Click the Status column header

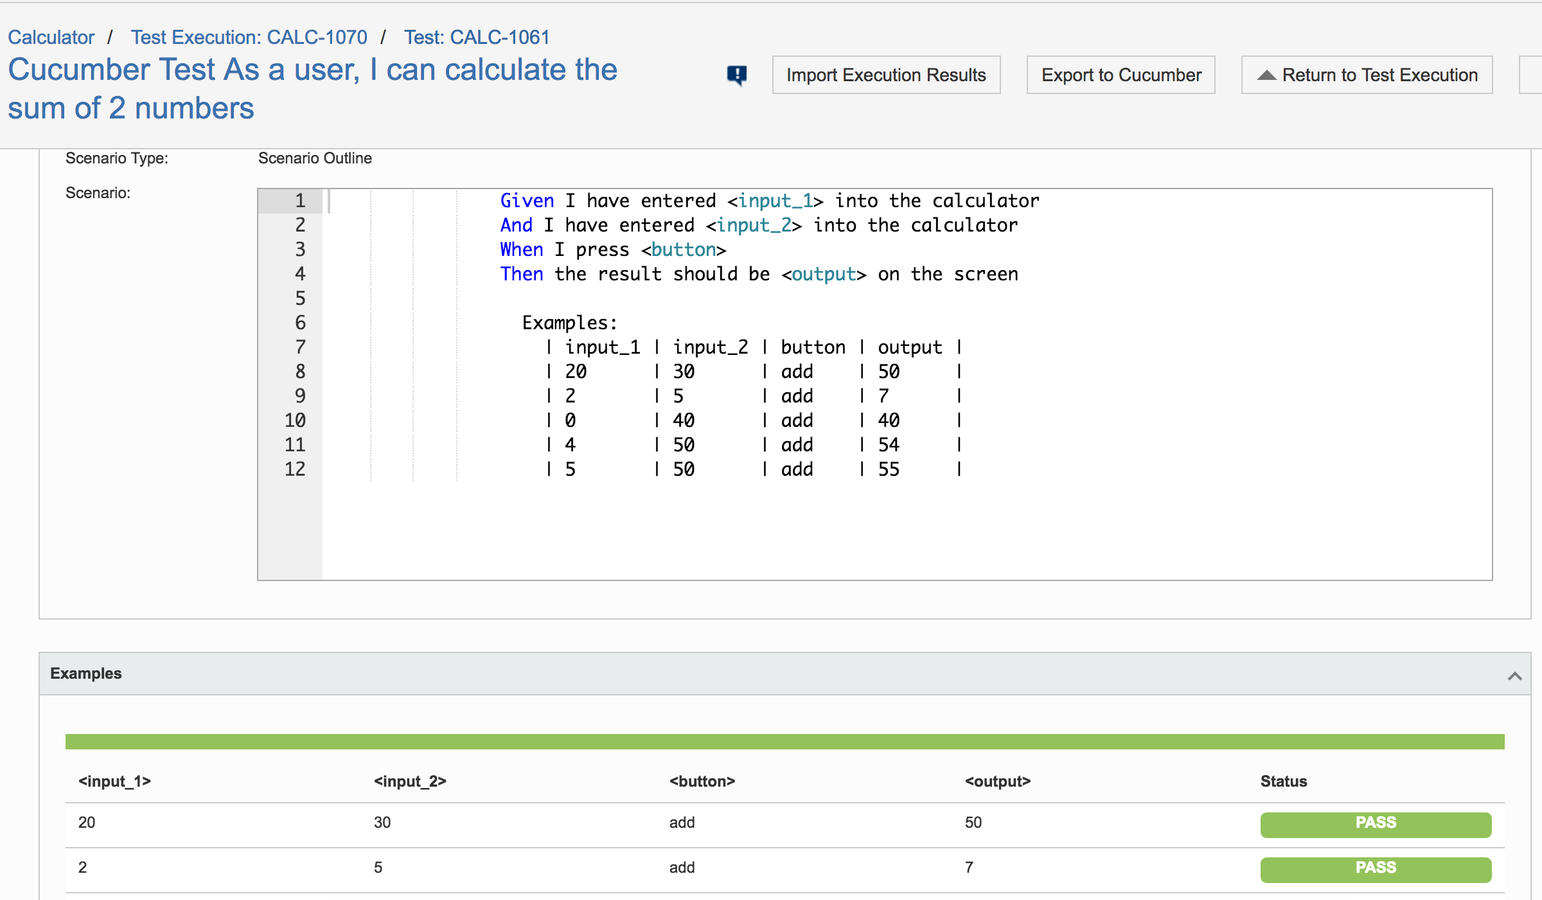tap(1283, 782)
